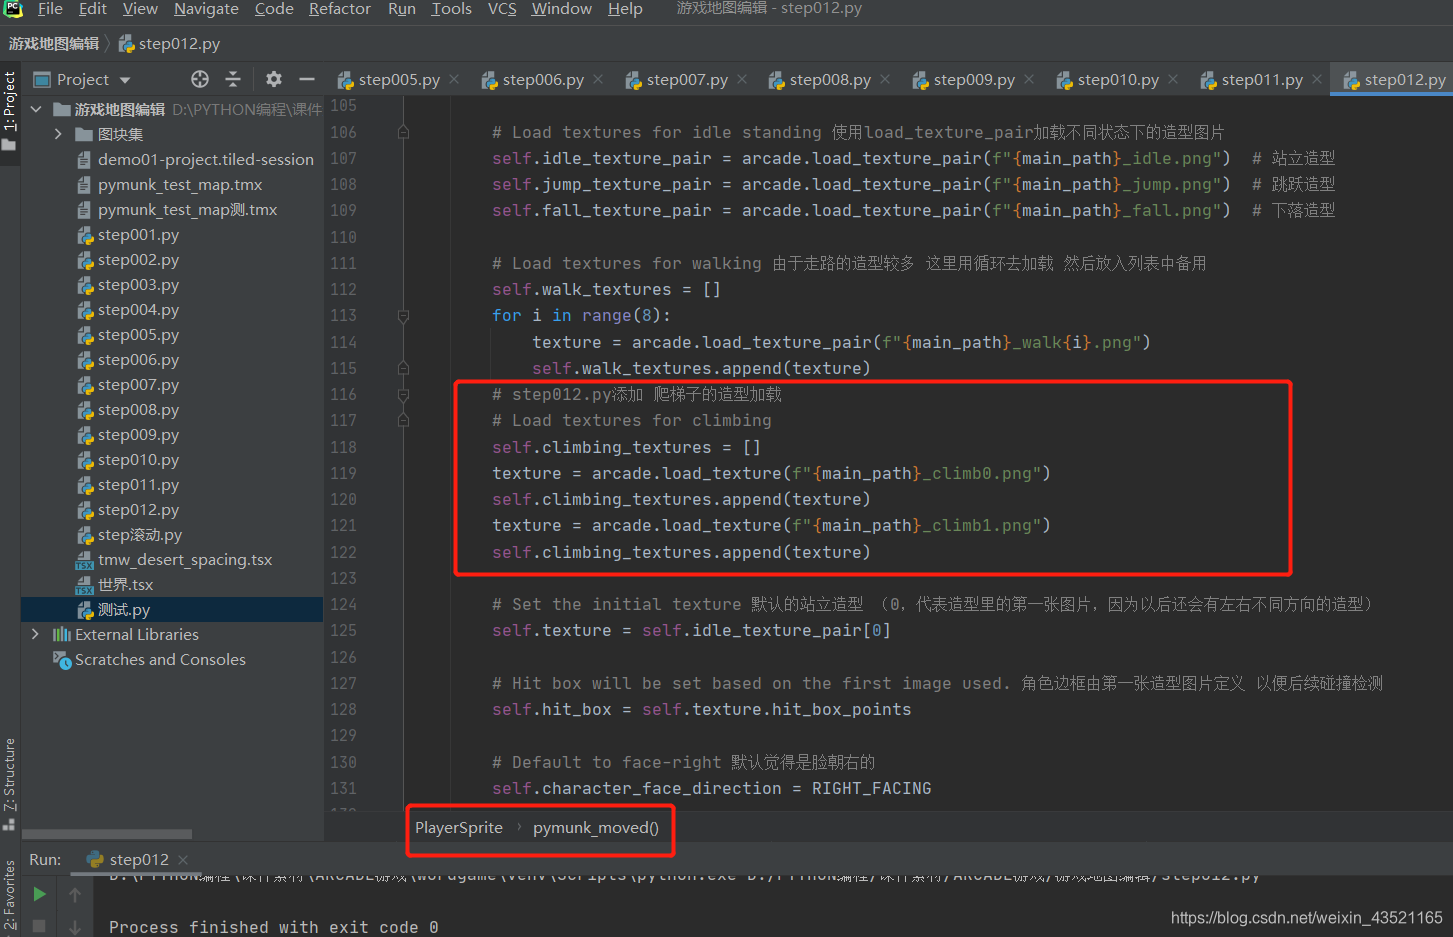The width and height of the screenshot is (1453, 937).
Task: Open the Window menu
Action: point(562,9)
